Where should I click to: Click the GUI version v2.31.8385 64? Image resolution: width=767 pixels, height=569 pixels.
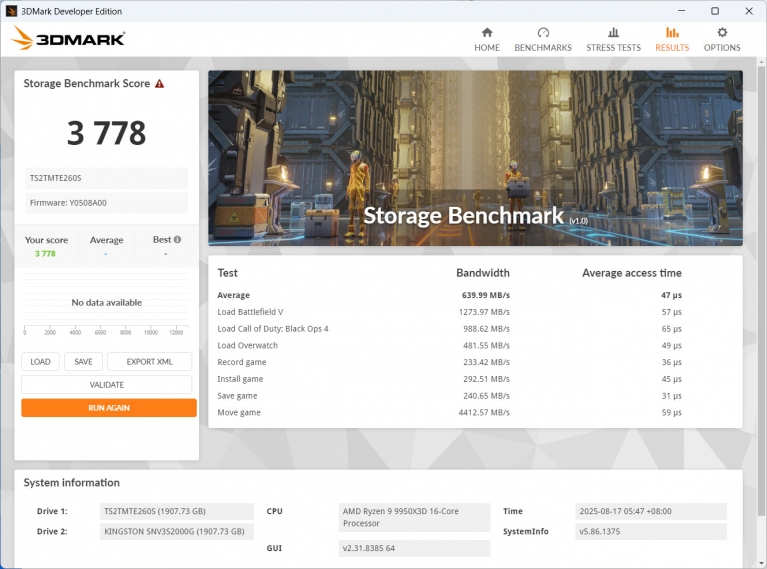point(414,548)
